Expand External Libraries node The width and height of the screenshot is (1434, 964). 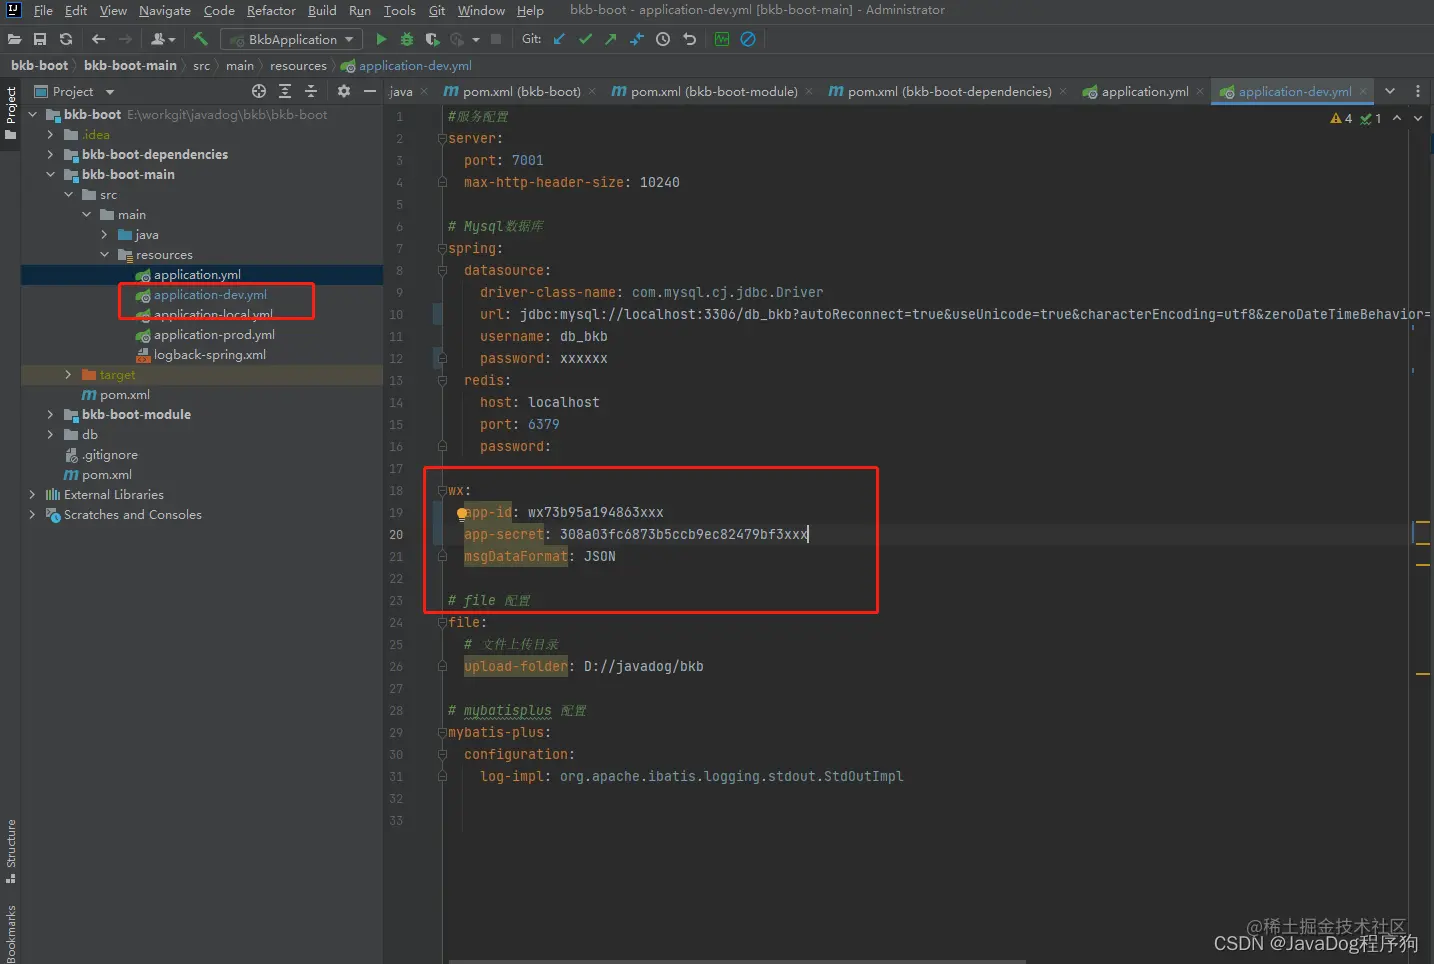pyautogui.click(x=32, y=494)
